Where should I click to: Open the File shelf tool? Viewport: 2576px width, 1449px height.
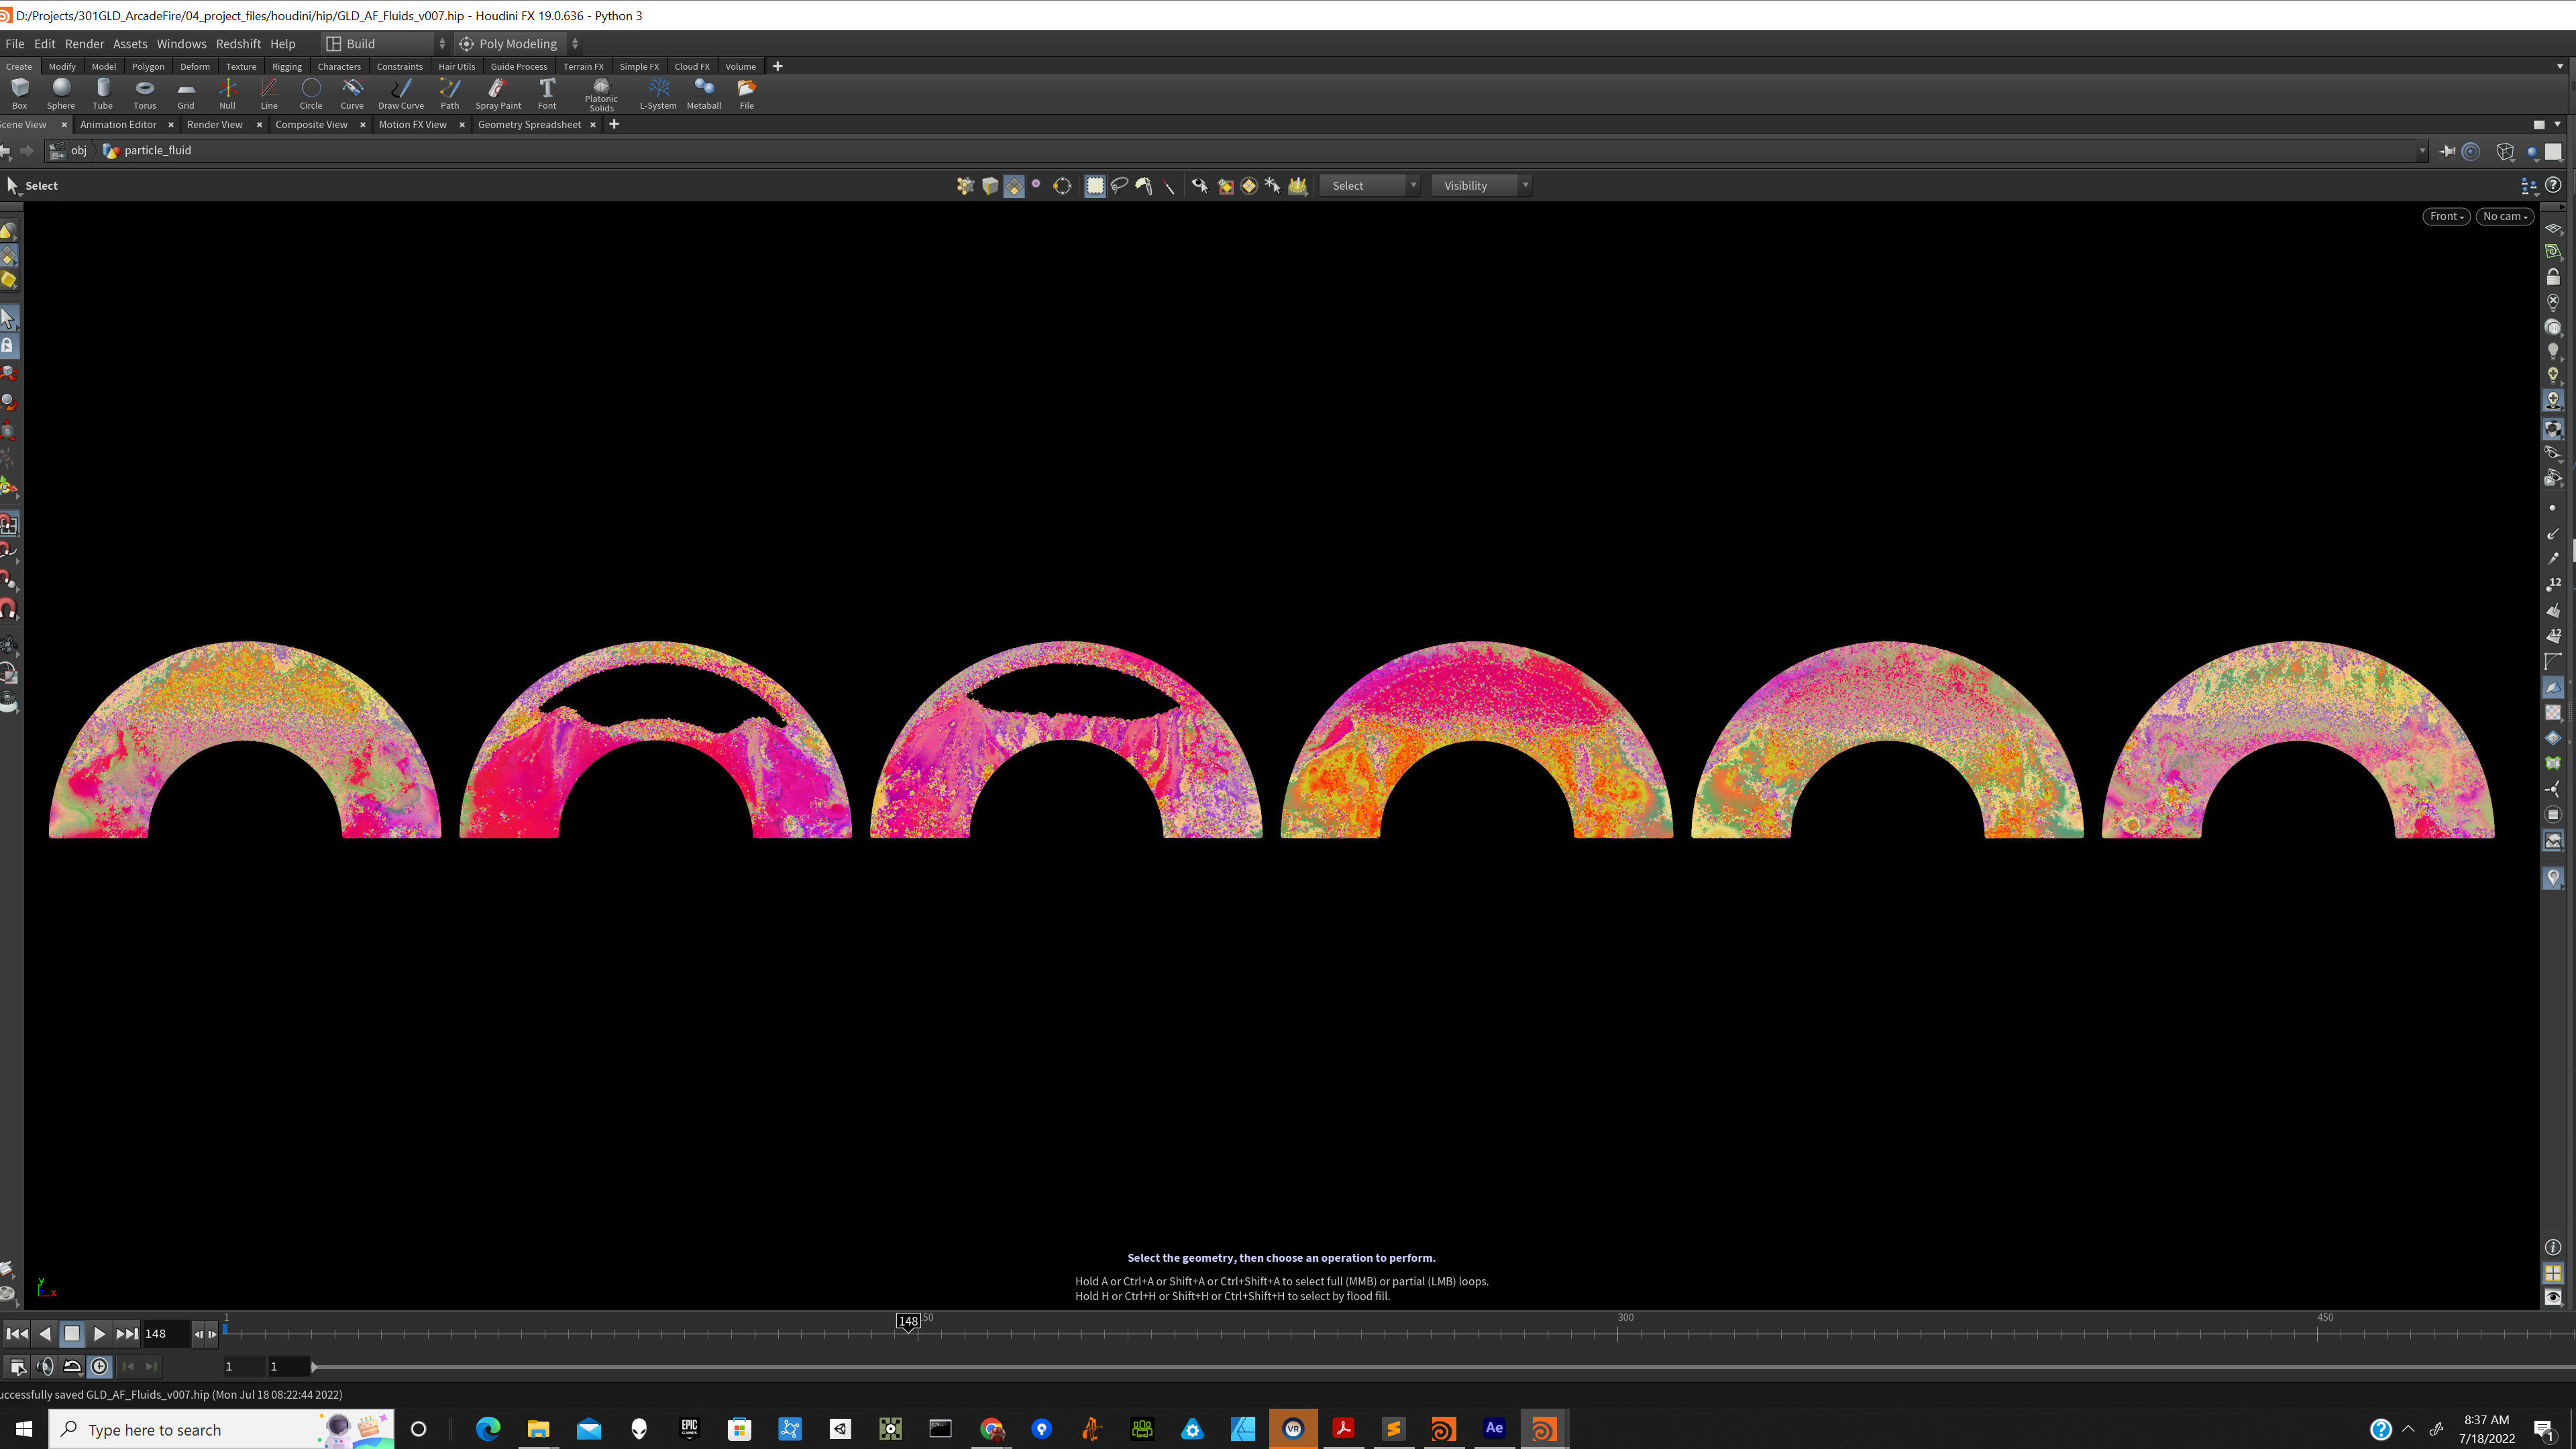[x=747, y=93]
